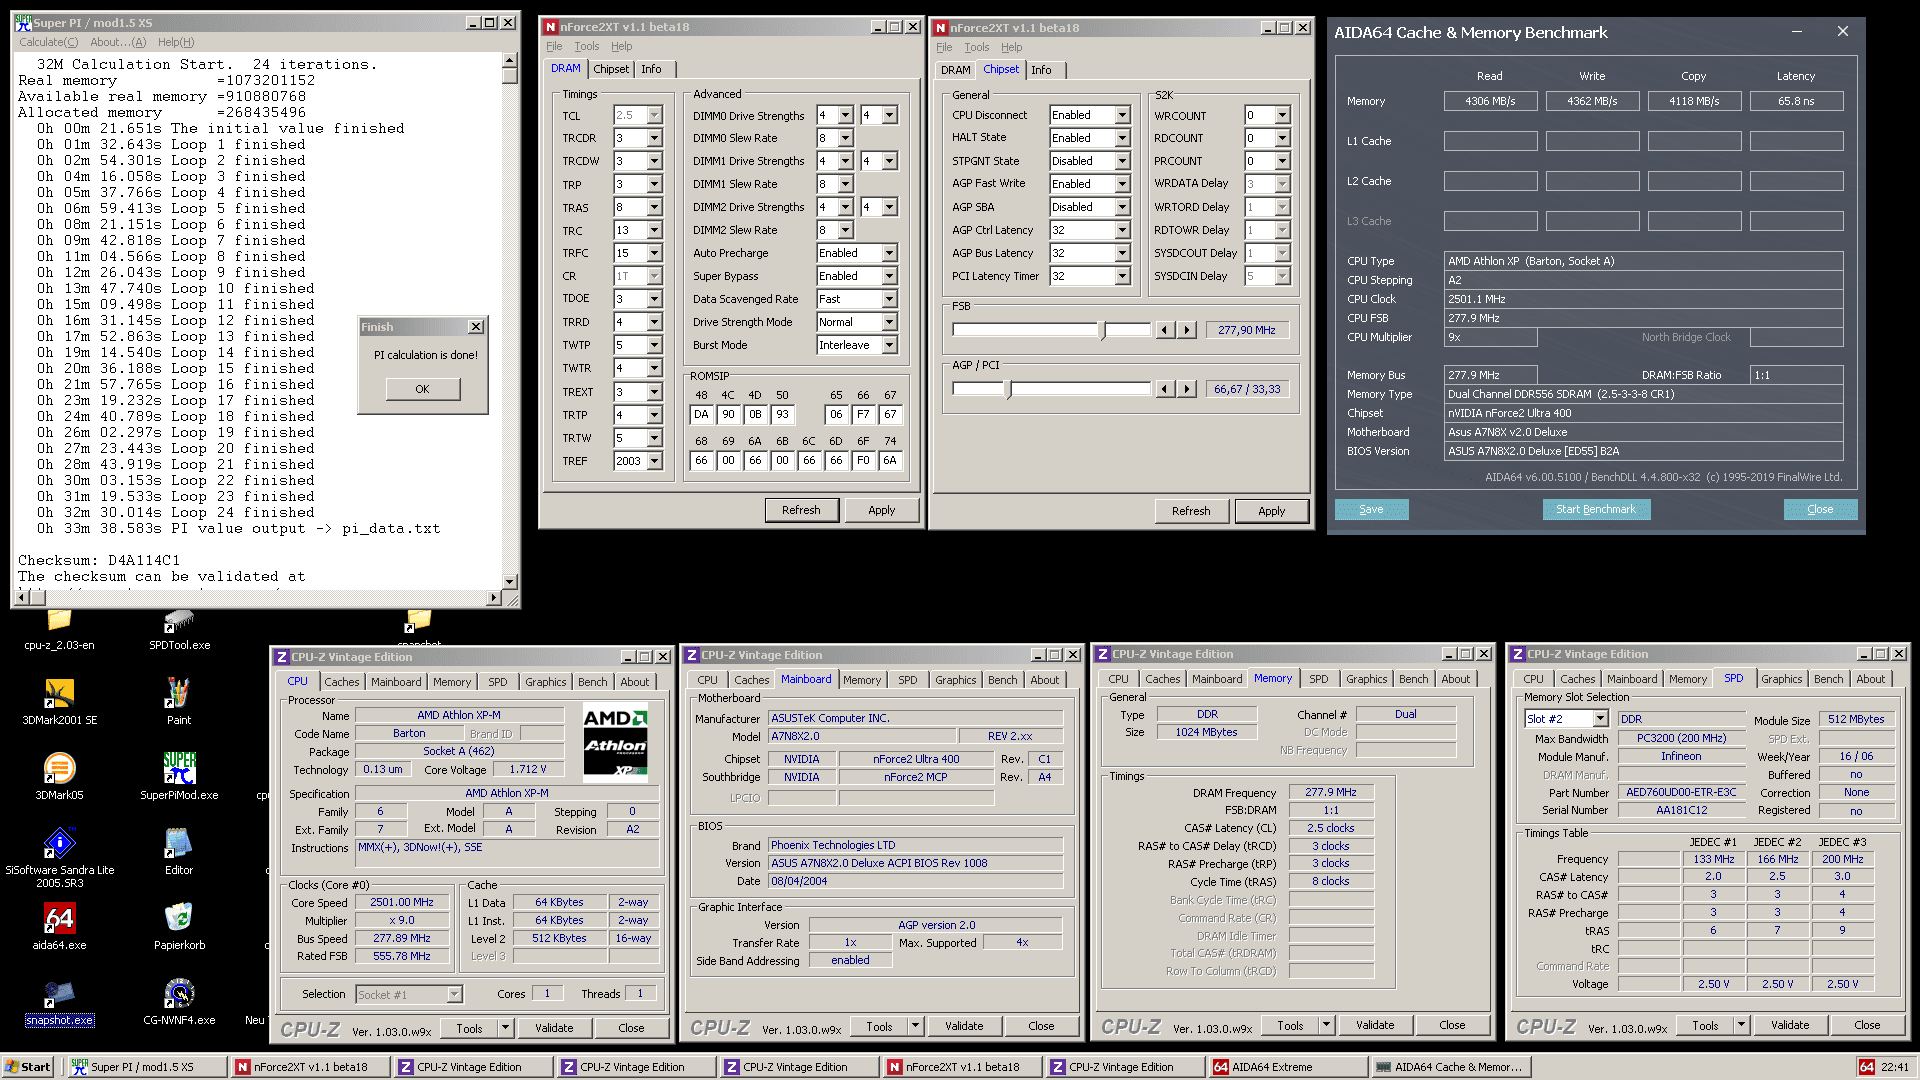Open the 3DMark2001 SE desktop icon
Screen dimensions: 1920x1080
point(59,693)
